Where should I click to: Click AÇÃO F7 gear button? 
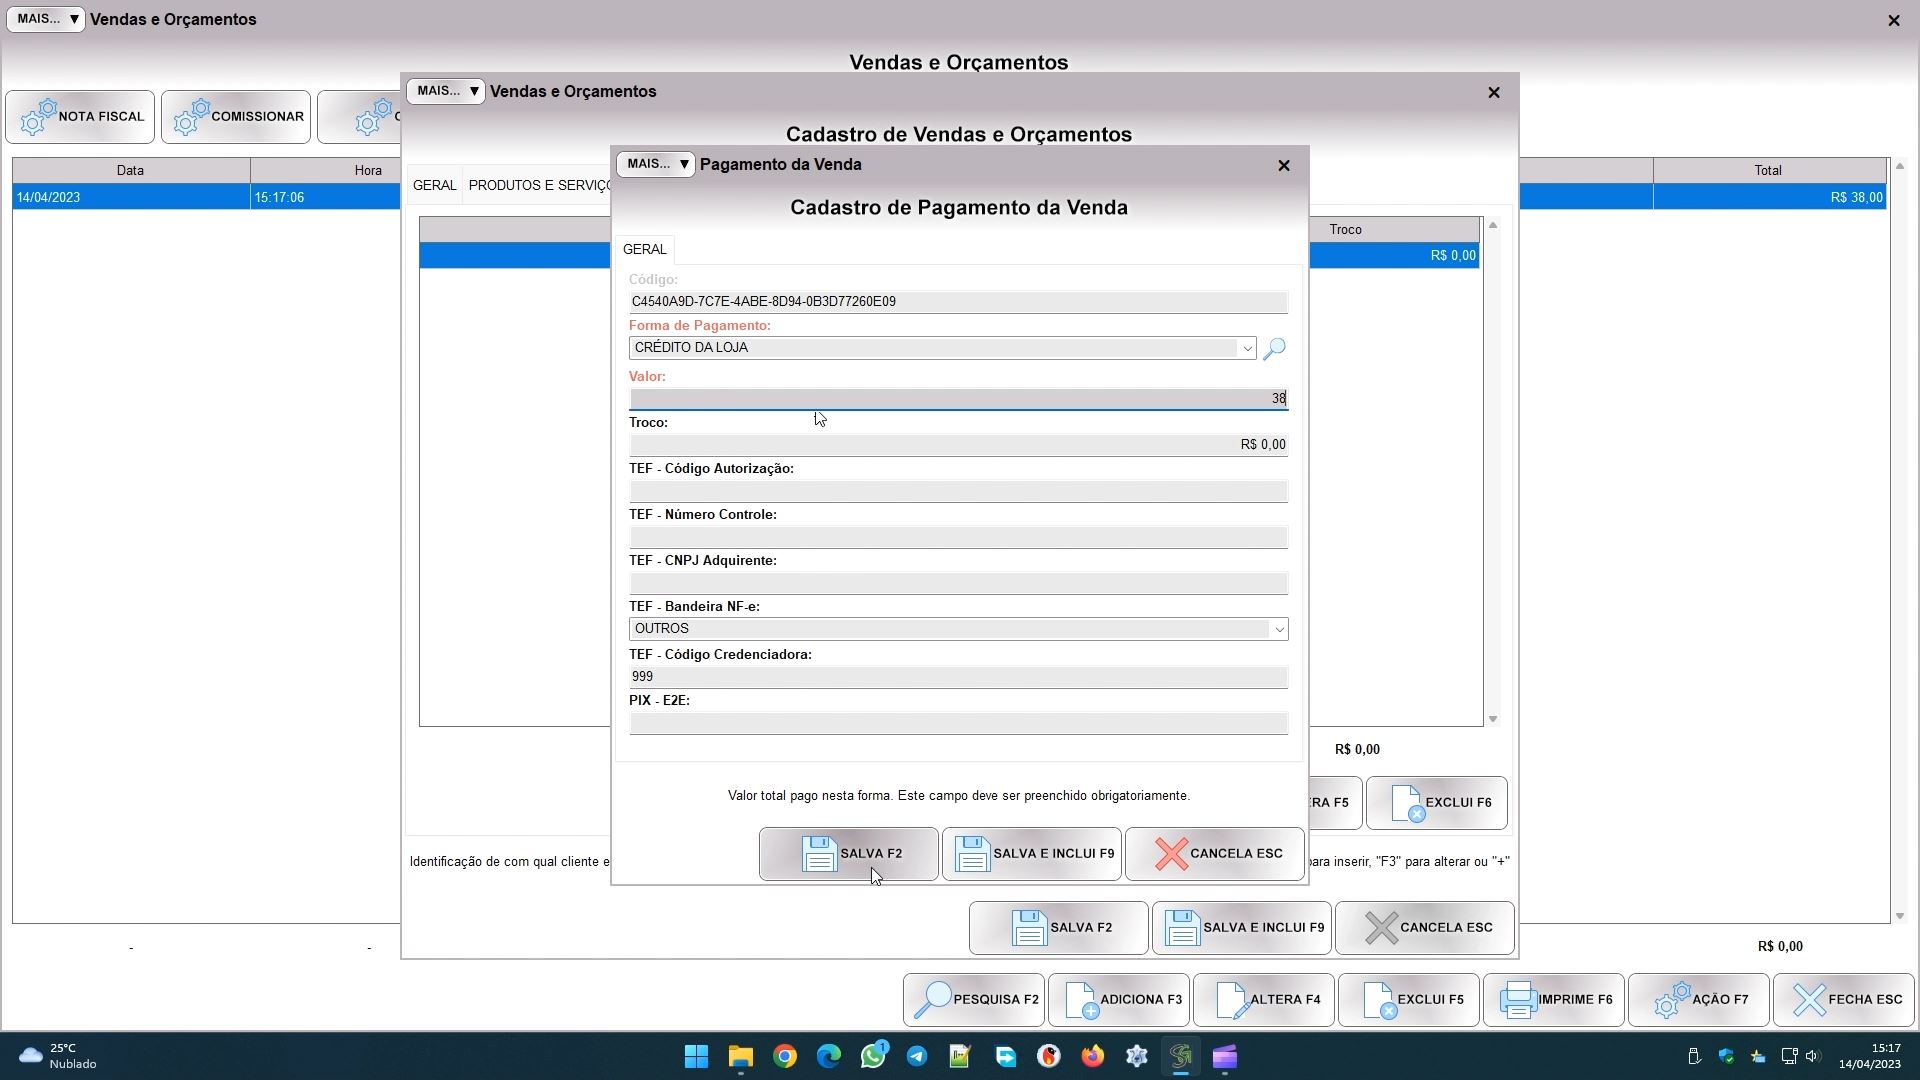pyautogui.click(x=1699, y=1000)
